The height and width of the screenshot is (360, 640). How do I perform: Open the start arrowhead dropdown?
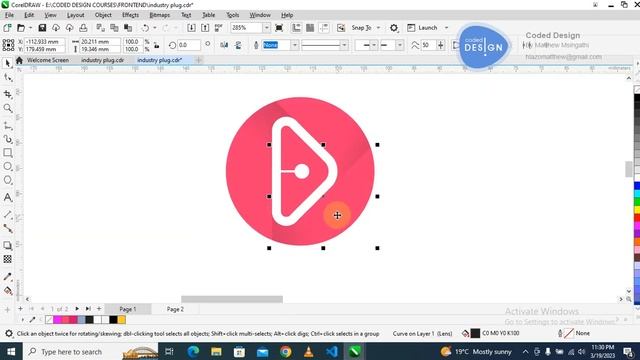click(x=374, y=45)
